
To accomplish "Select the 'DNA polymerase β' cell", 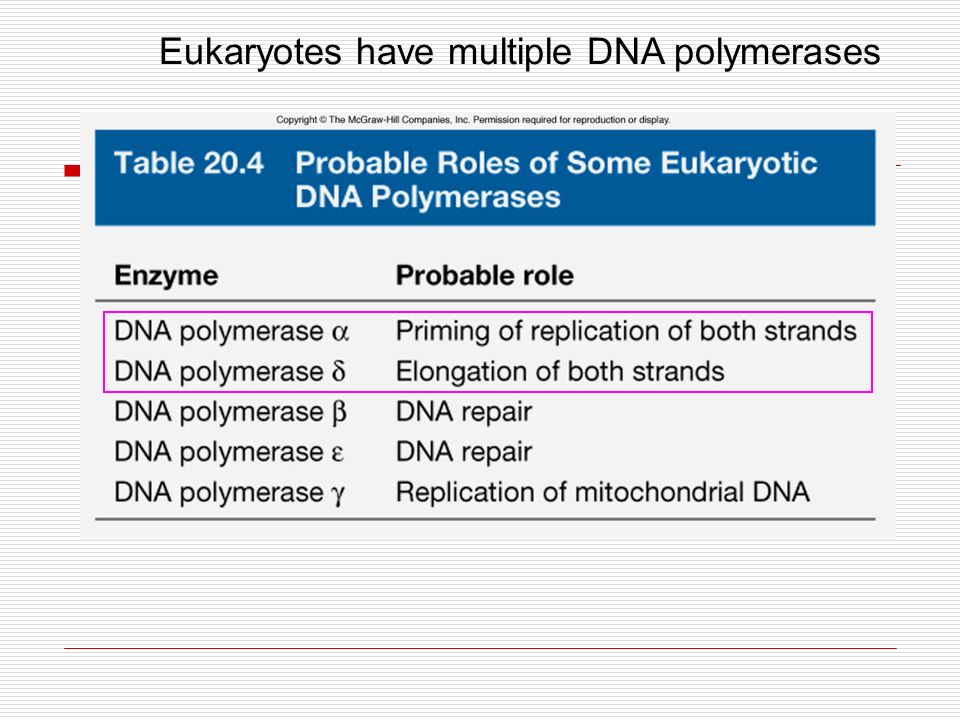I will [230, 412].
